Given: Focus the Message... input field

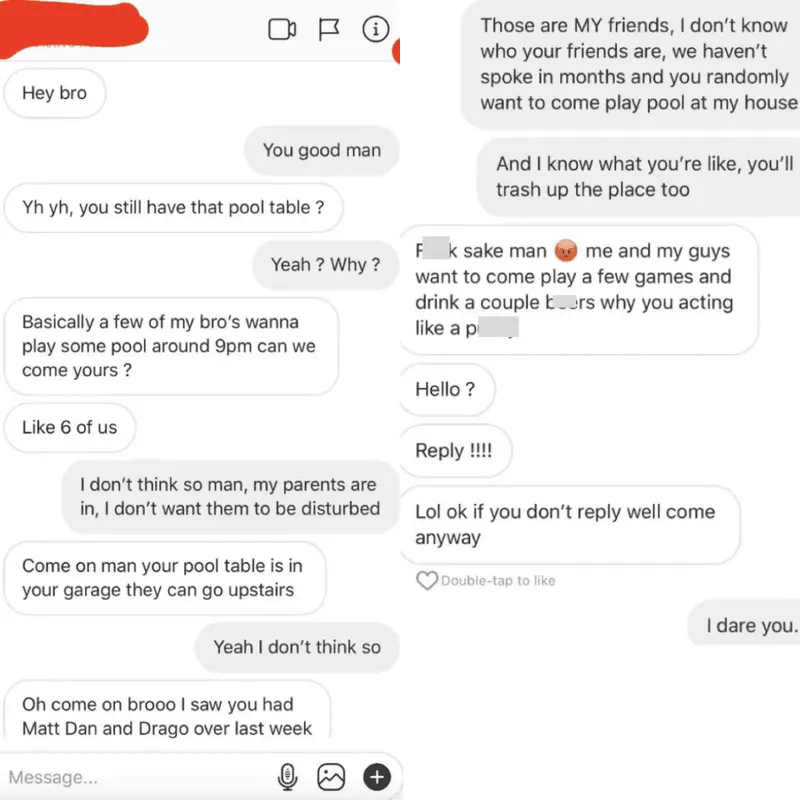Looking at the screenshot, I should (x=138, y=777).
